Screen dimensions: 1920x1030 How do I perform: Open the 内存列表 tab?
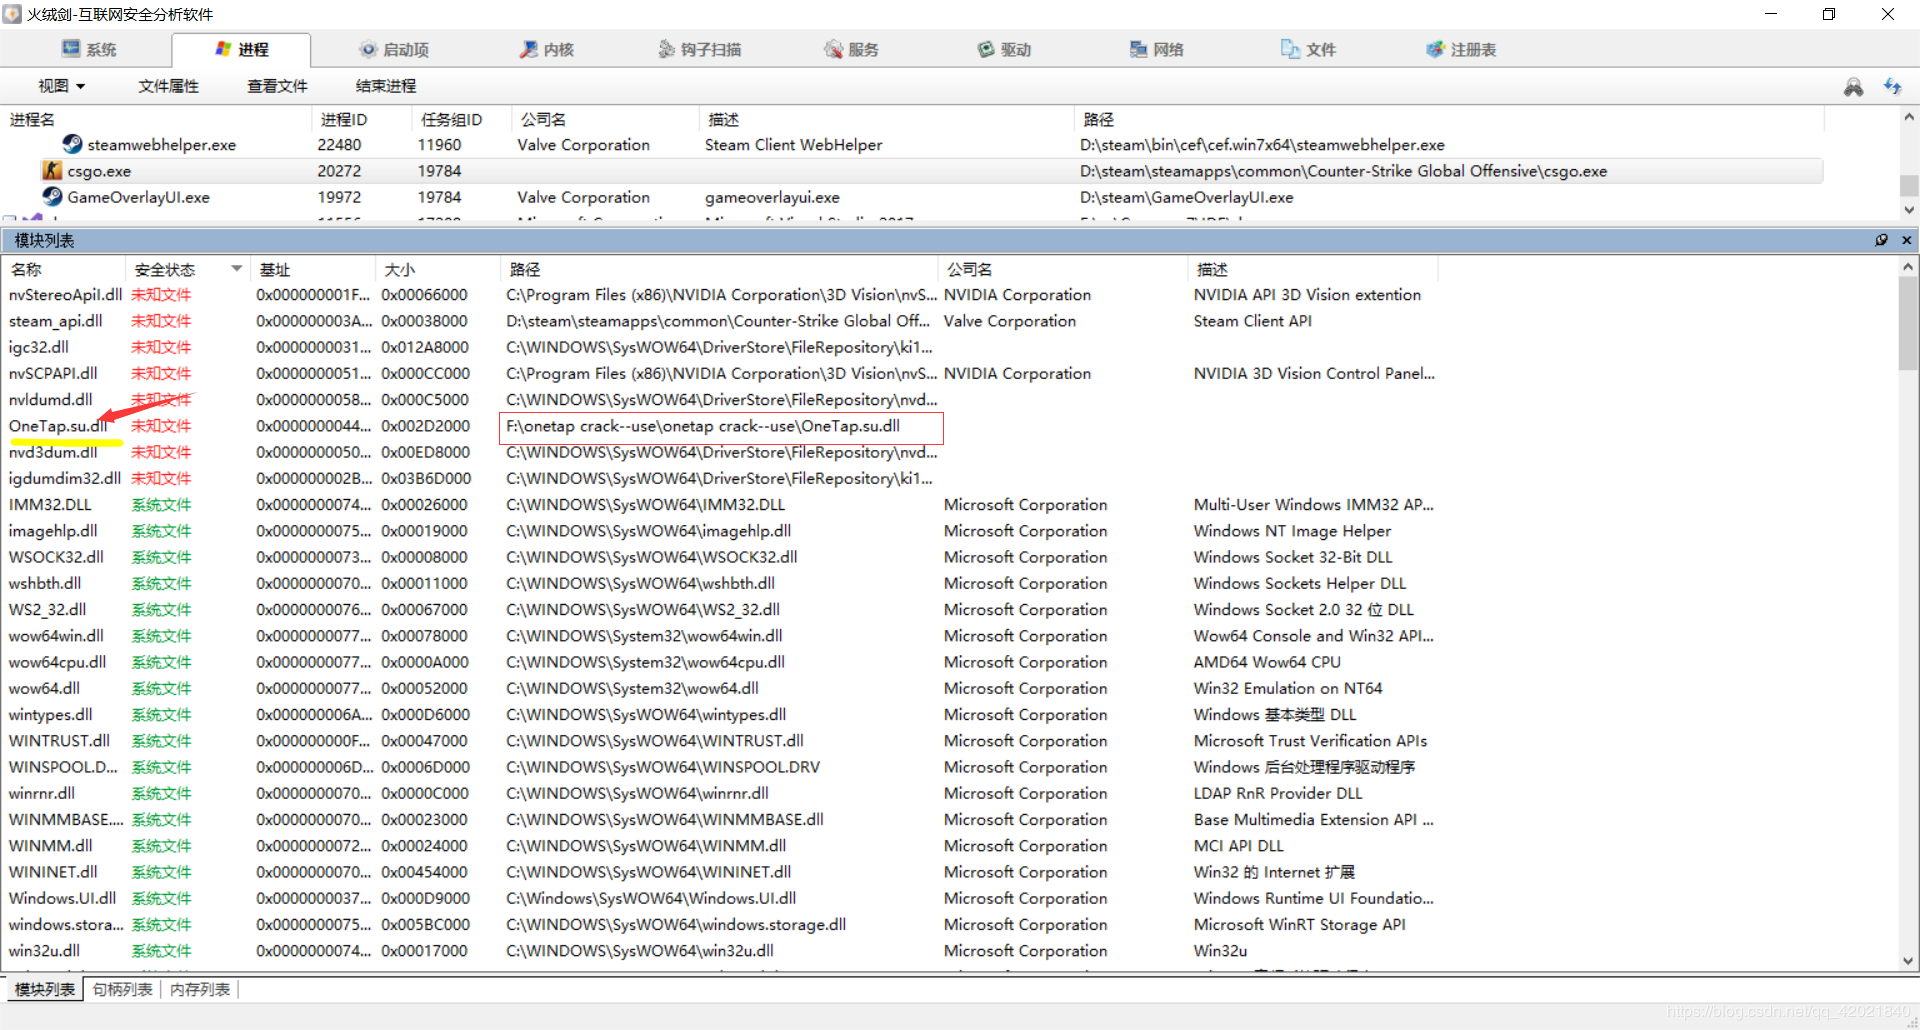(200, 989)
